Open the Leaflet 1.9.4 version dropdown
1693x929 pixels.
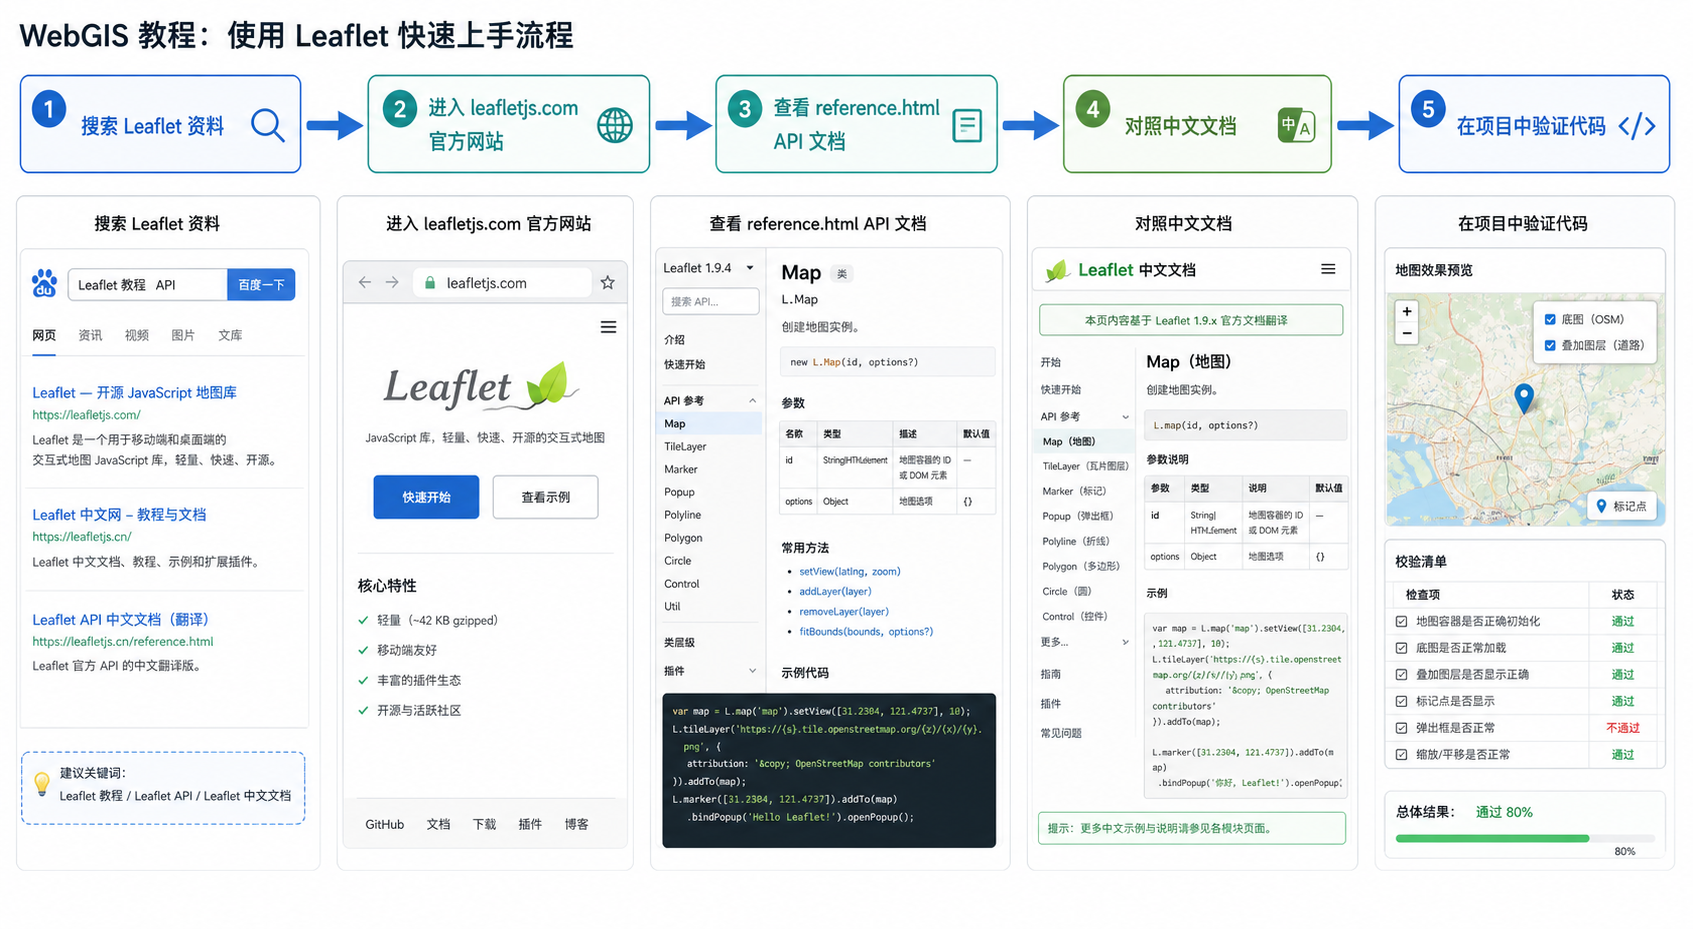click(709, 268)
